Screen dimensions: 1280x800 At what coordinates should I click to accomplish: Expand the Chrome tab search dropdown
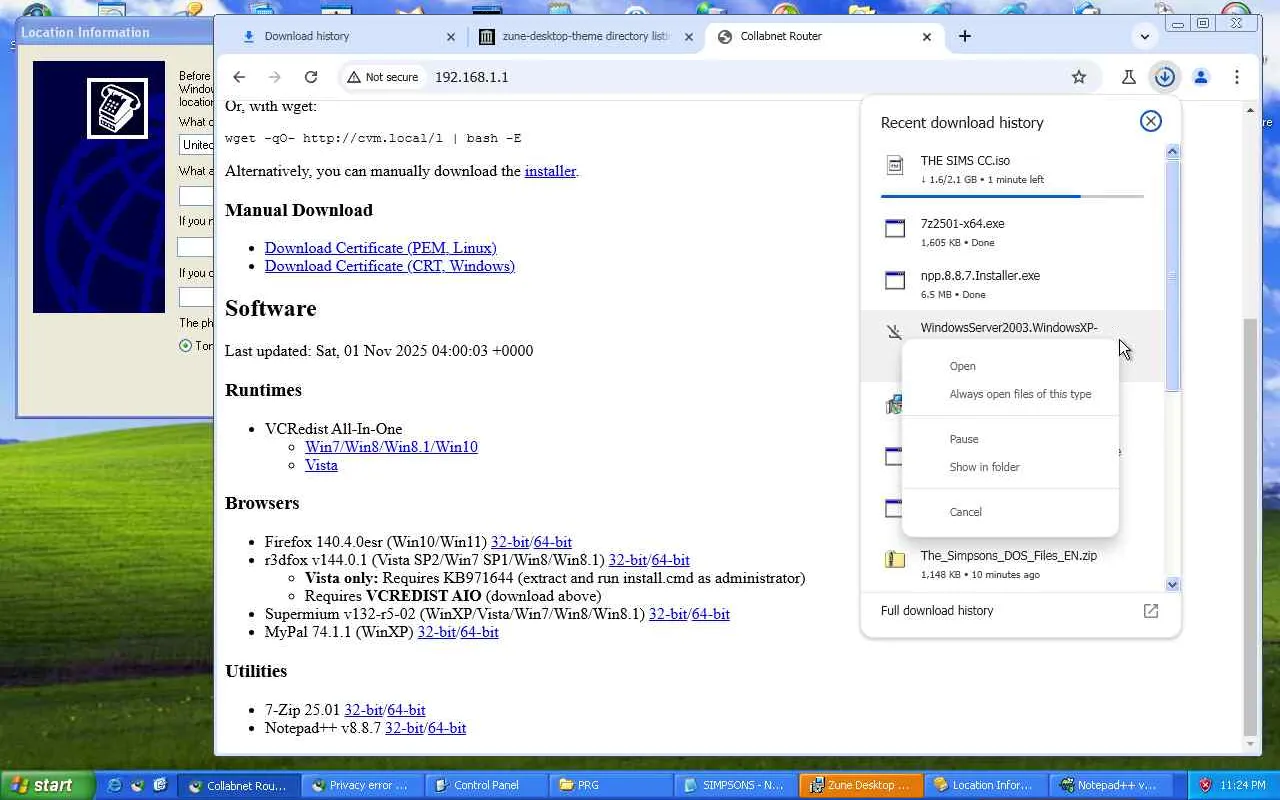pyautogui.click(x=1145, y=37)
